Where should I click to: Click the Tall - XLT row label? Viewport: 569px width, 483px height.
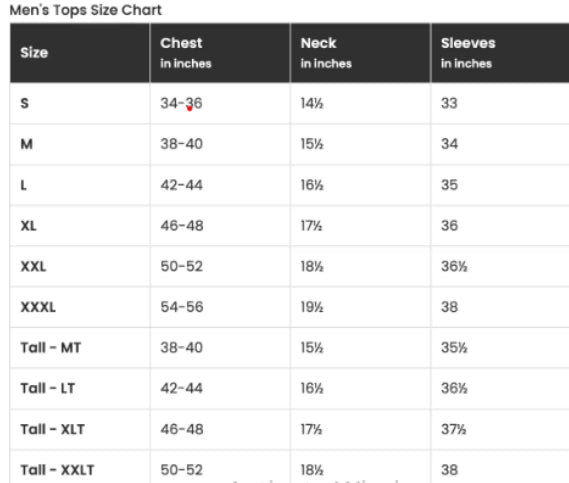point(53,429)
